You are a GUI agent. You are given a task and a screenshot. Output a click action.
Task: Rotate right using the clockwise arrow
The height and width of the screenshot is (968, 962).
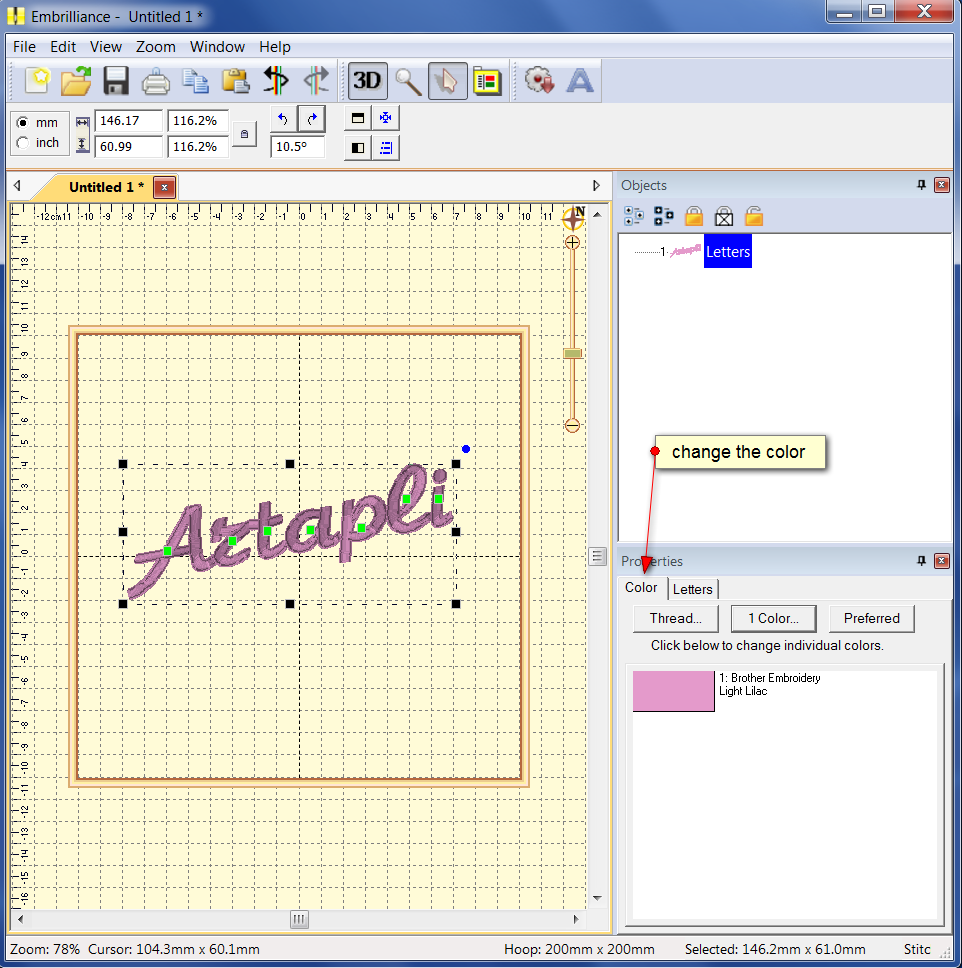[x=312, y=119]
